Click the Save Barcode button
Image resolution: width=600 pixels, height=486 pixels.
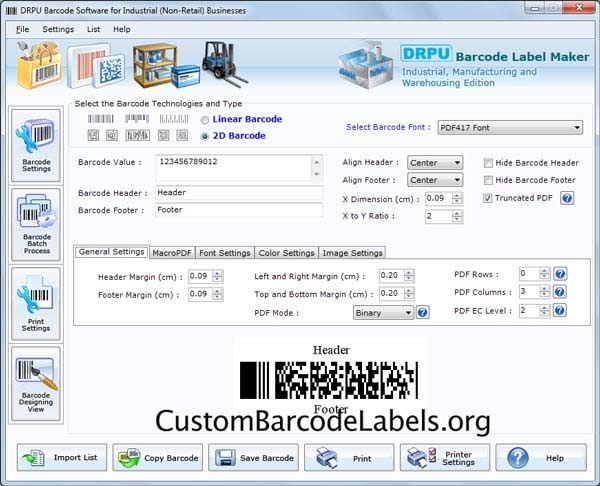(253, 457)
